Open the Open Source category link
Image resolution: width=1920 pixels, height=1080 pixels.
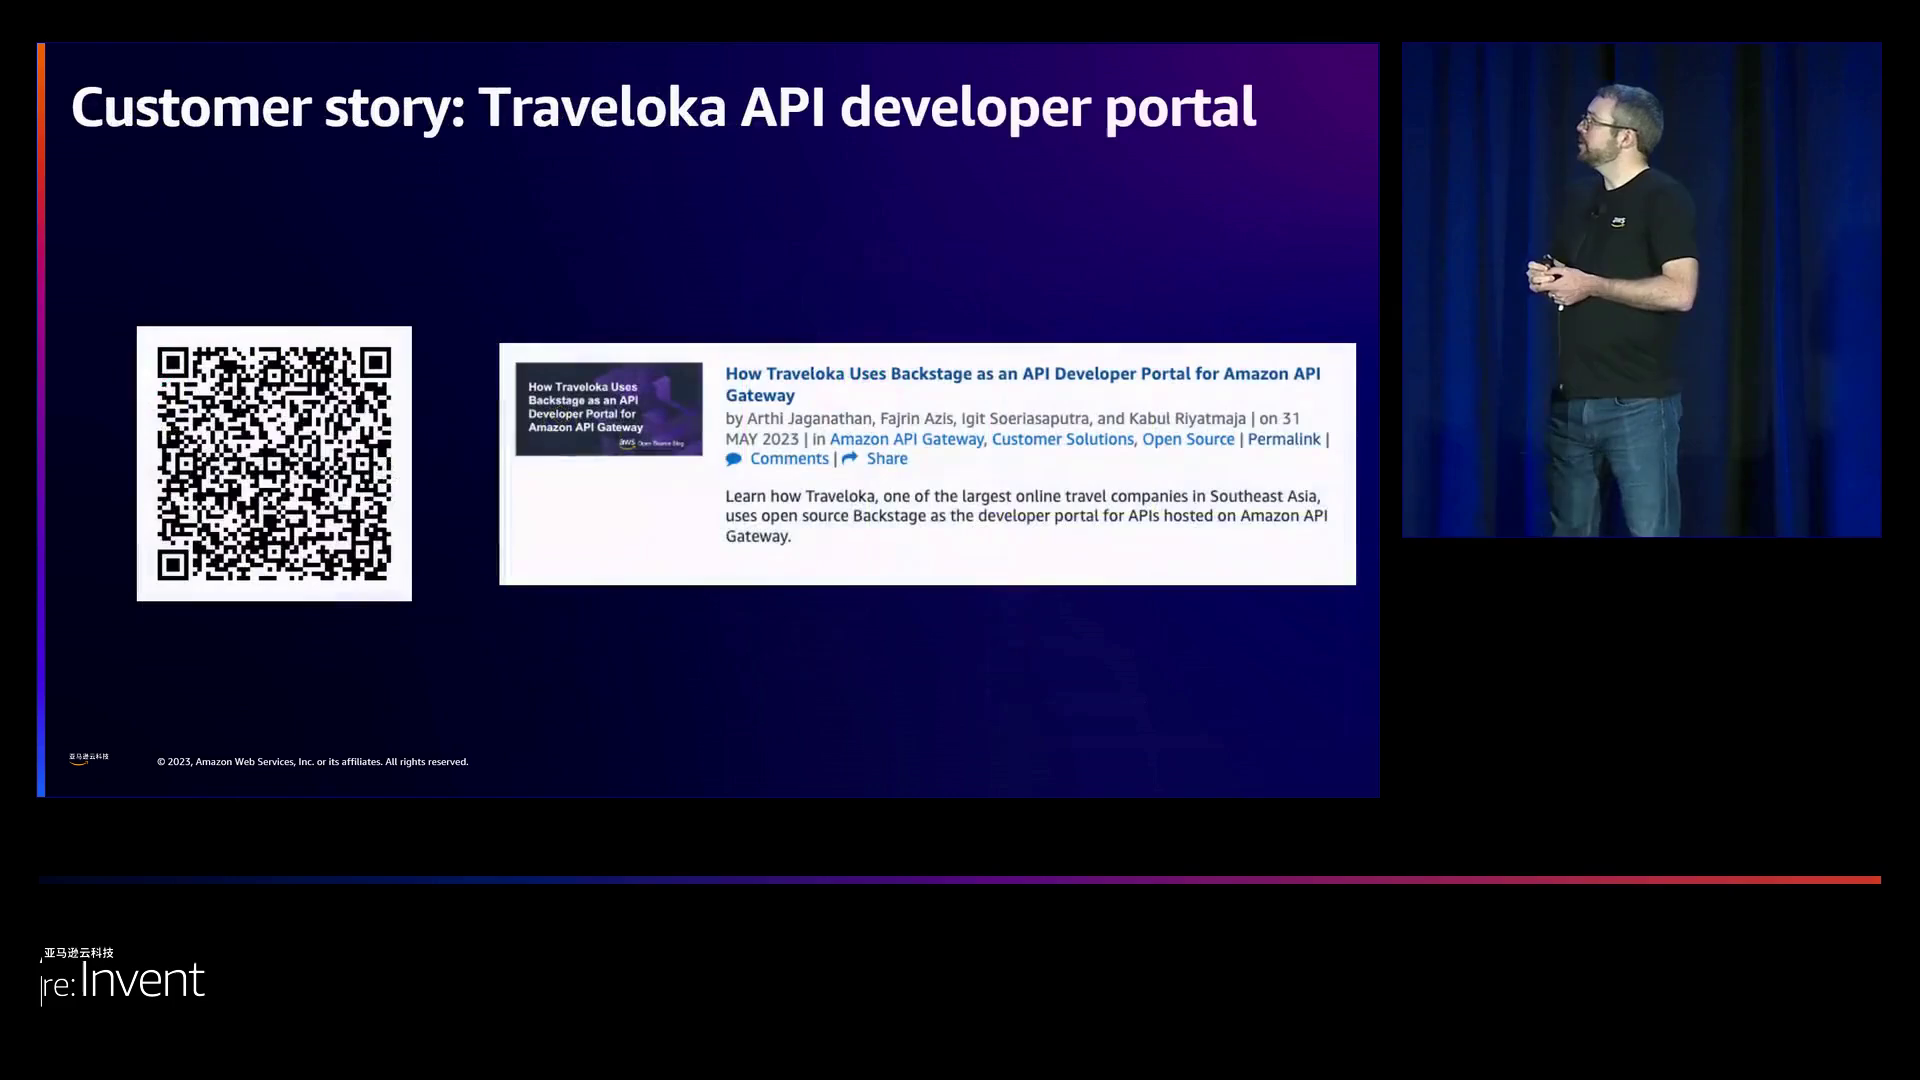[x=1188, y=439]
